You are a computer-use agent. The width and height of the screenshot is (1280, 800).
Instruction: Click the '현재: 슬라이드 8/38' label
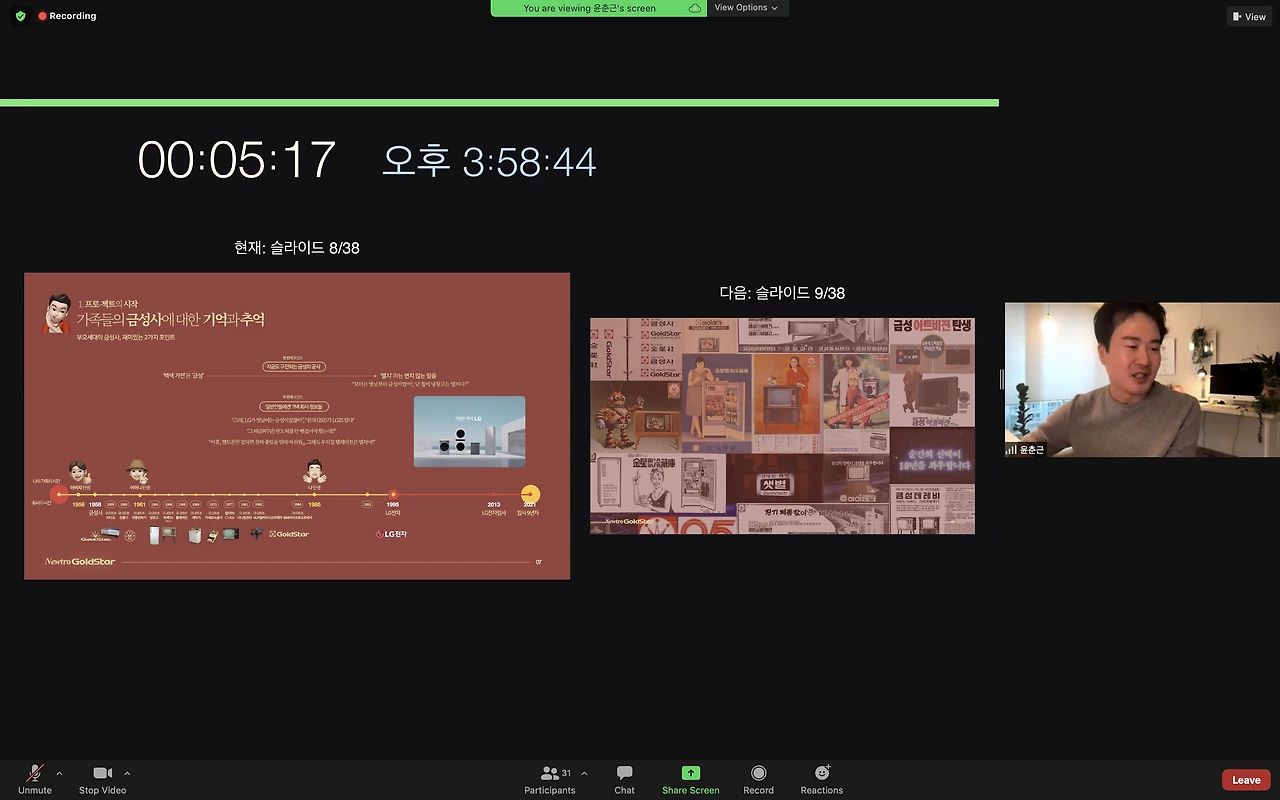(x=297, y=248)
